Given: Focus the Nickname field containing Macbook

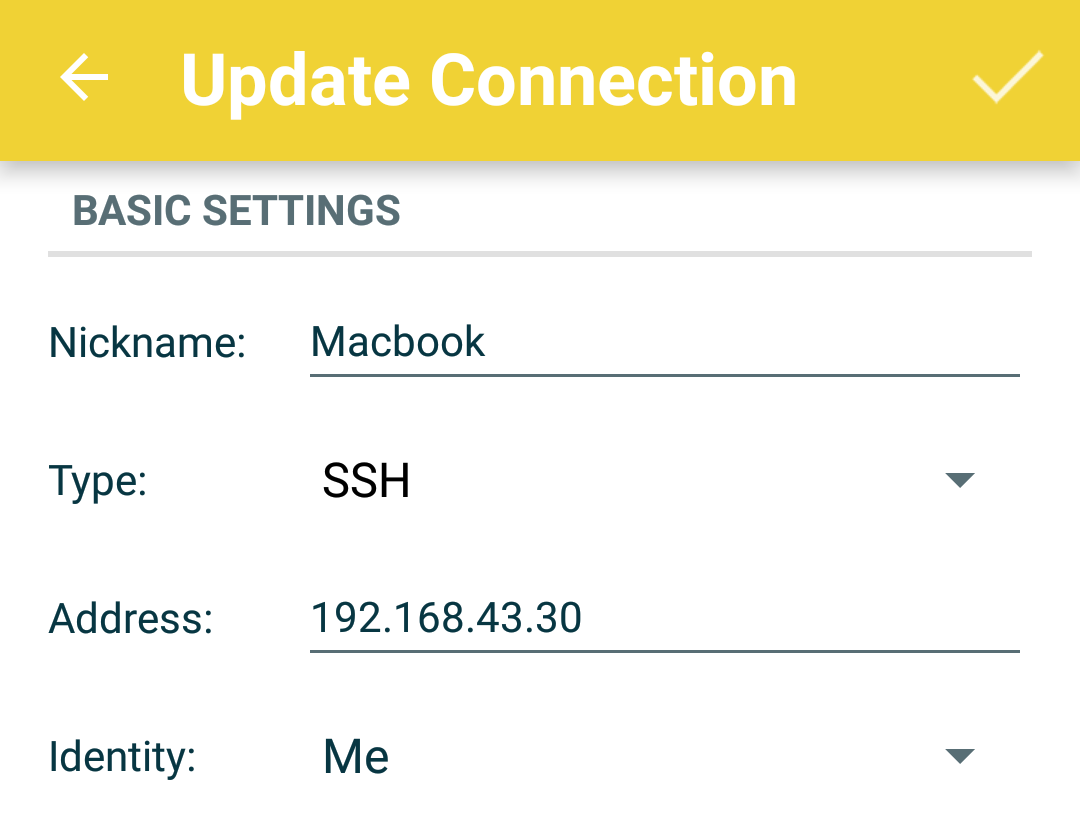Looking at the screenshot, I should 398,343.
